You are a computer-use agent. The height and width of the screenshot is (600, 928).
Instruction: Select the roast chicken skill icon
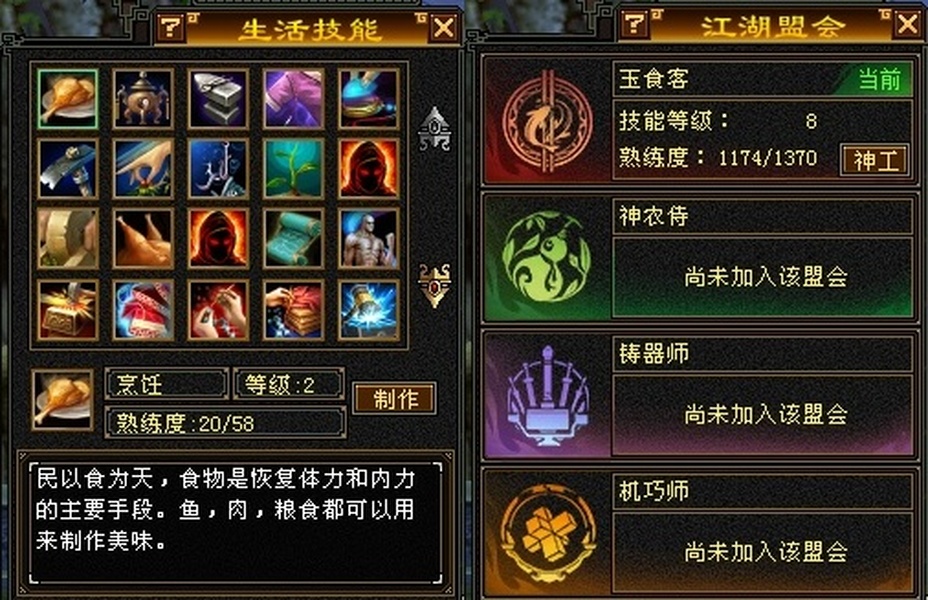[x=143, y=238]
